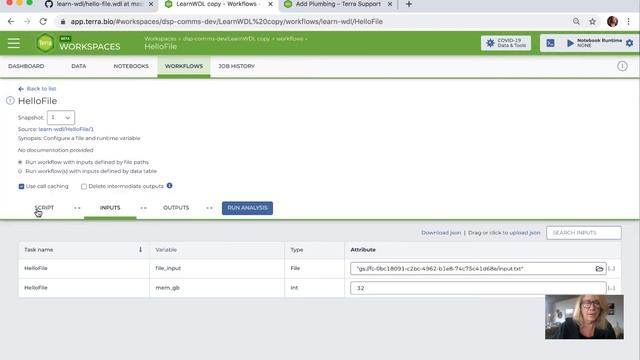Switch to the INPUTS tab
This screenshot has width=640, height=360.
point(110,208)
